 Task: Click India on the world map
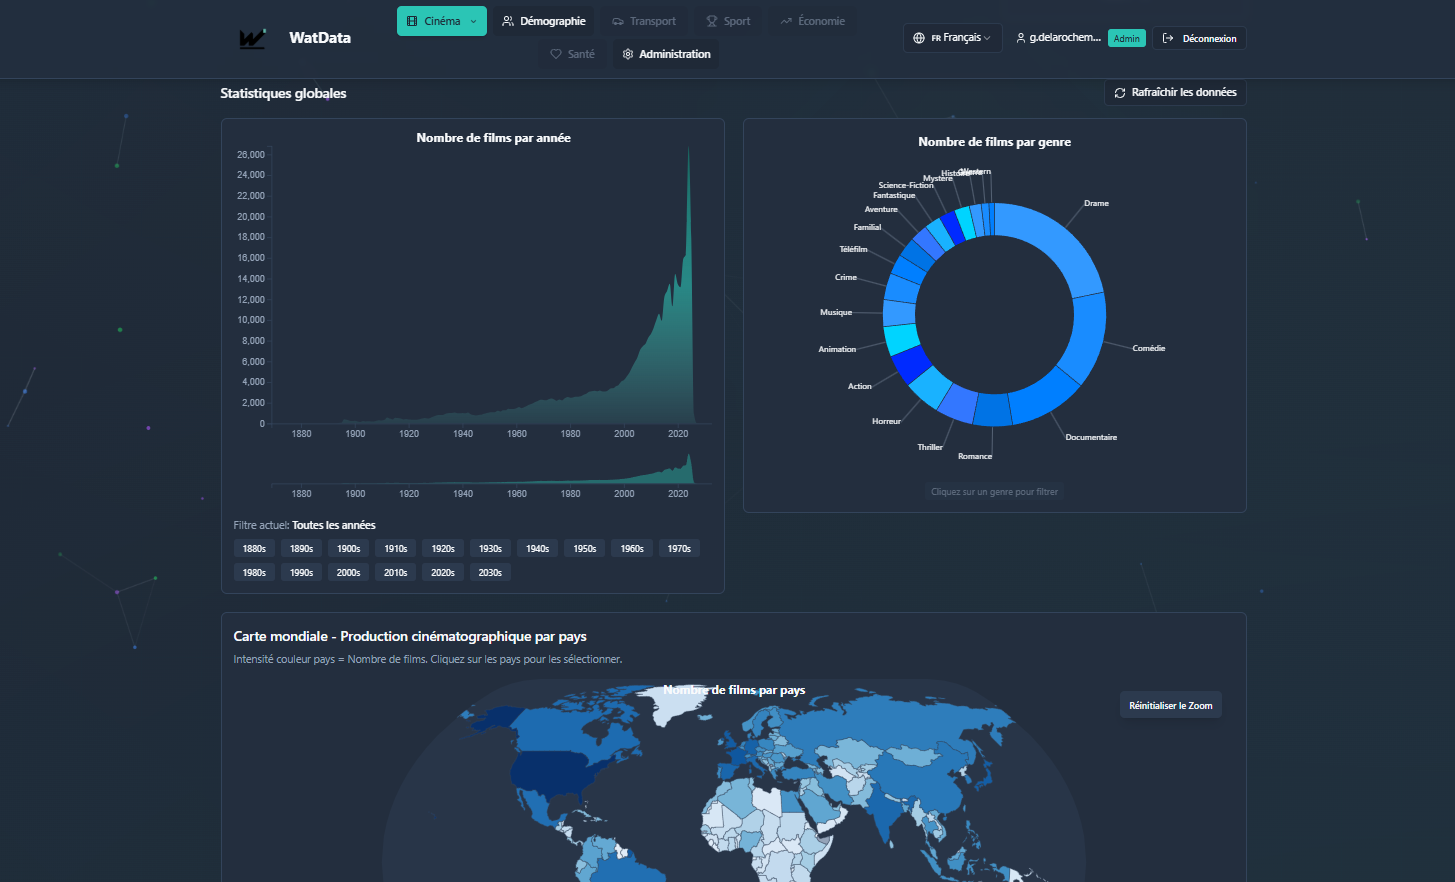[887, 815]
